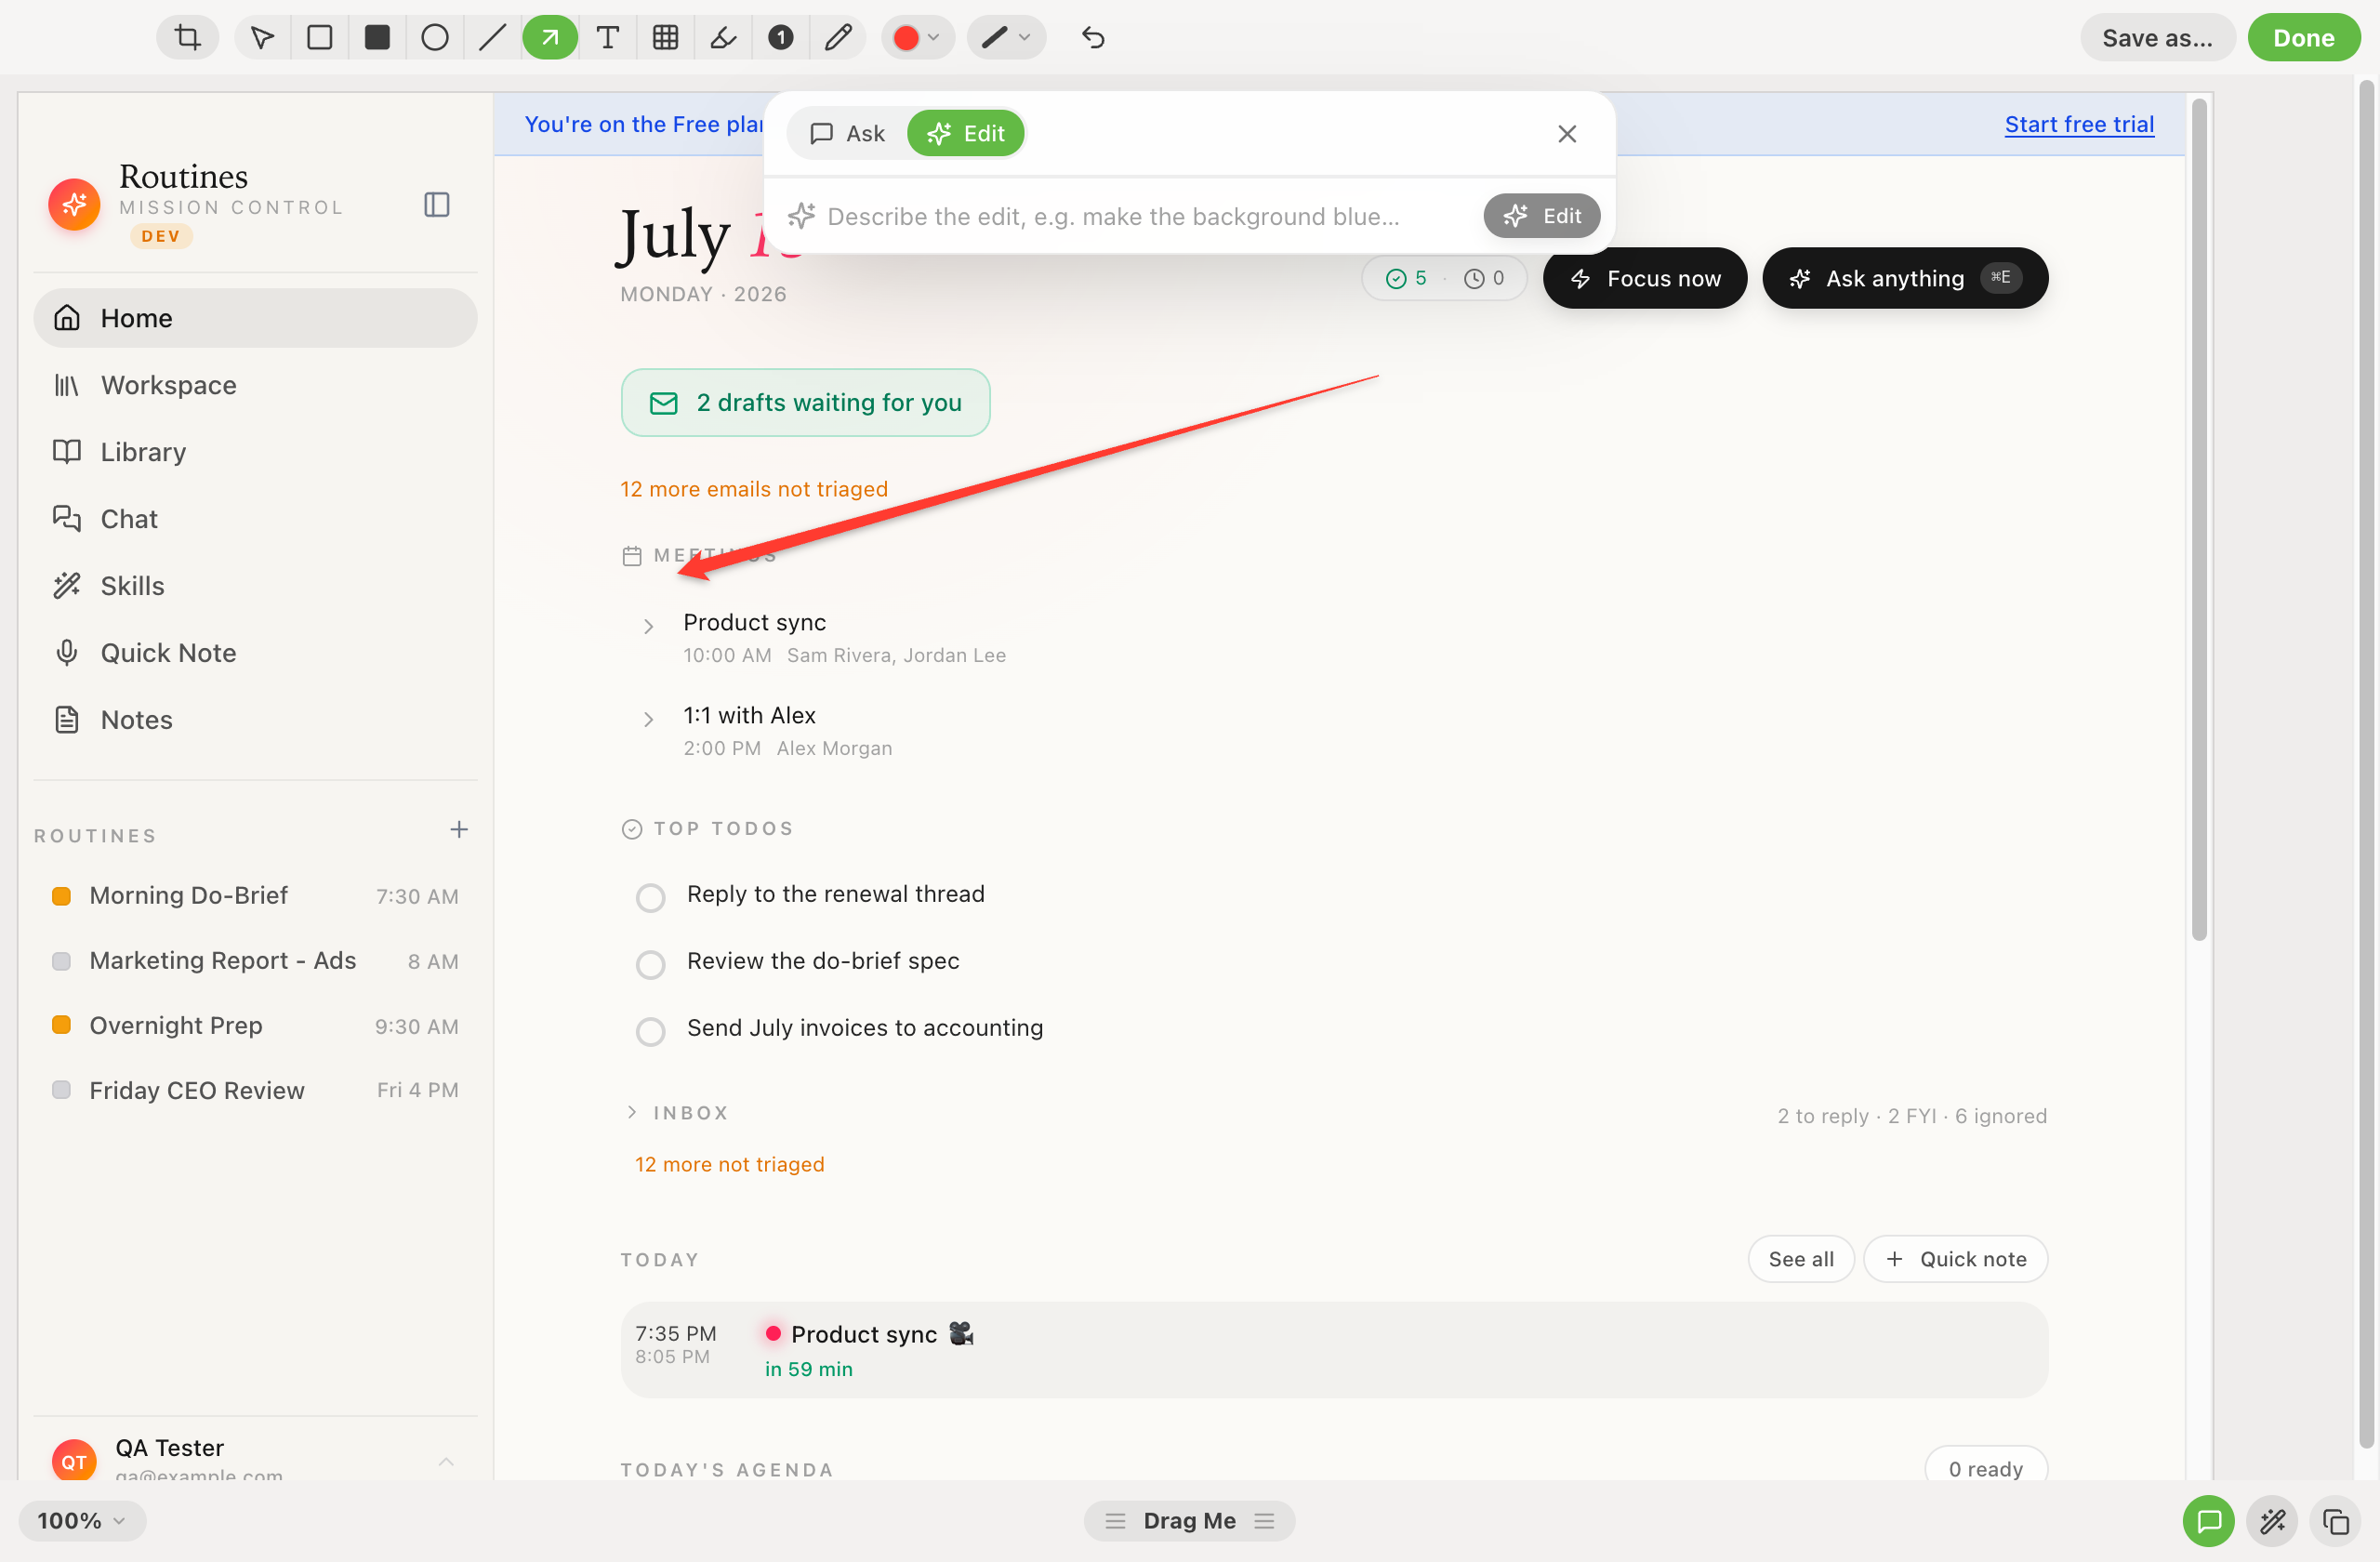Viewport: 2380px width, 1562px height.
Task: Select the arrow annotation tool
Action: pyautogui.click(x=550, y=38)
